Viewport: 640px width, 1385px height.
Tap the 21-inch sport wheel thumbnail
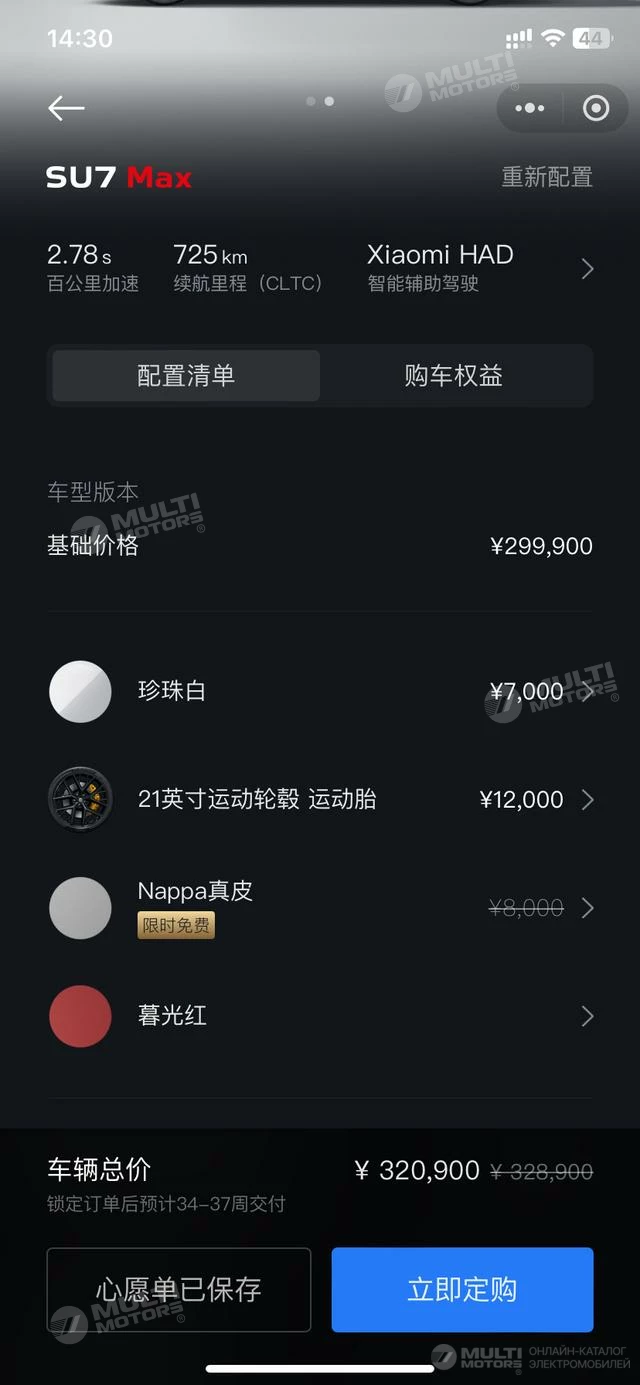tap(80, 799)
